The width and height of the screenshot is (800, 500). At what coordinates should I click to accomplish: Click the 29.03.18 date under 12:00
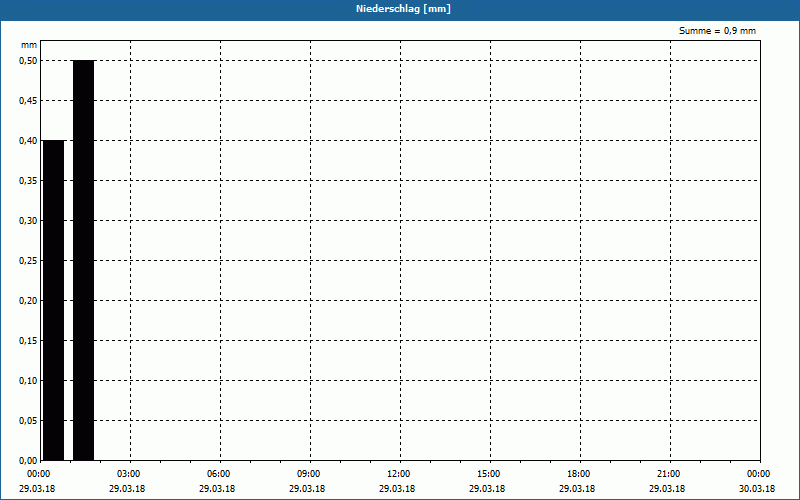click(x=397, y=488)
